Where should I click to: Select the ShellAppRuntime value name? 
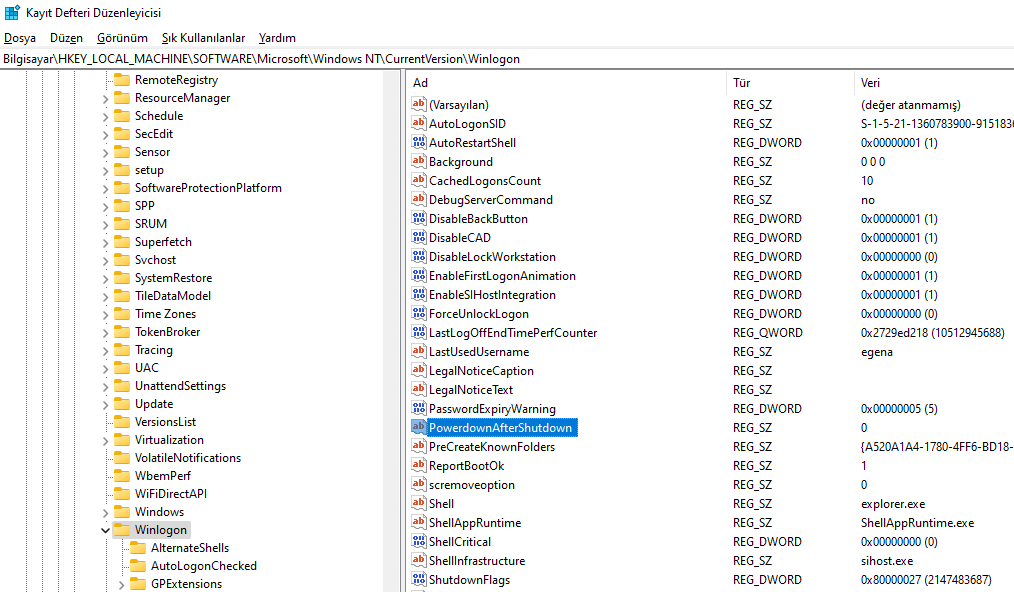[x=475, y=523]
